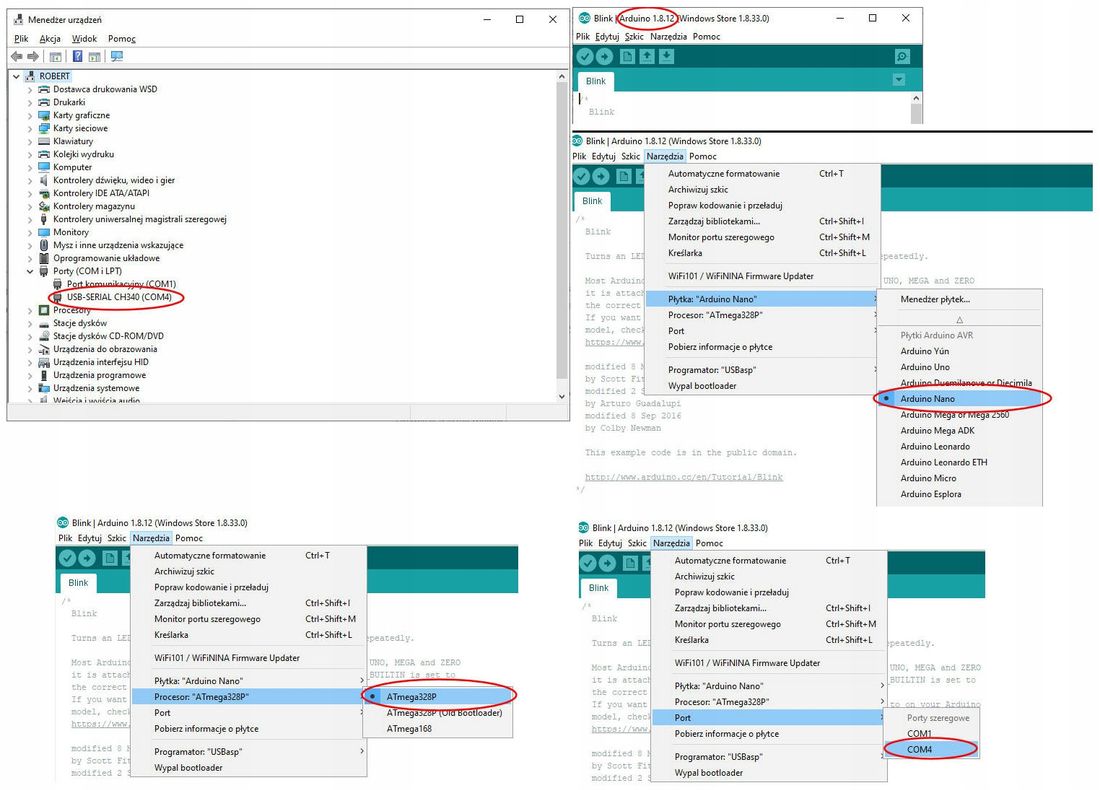Viewport: 1100px width, 790px height.
Task: Expand the Karty graficzne tree node
Action: click(x=29, y=115)
